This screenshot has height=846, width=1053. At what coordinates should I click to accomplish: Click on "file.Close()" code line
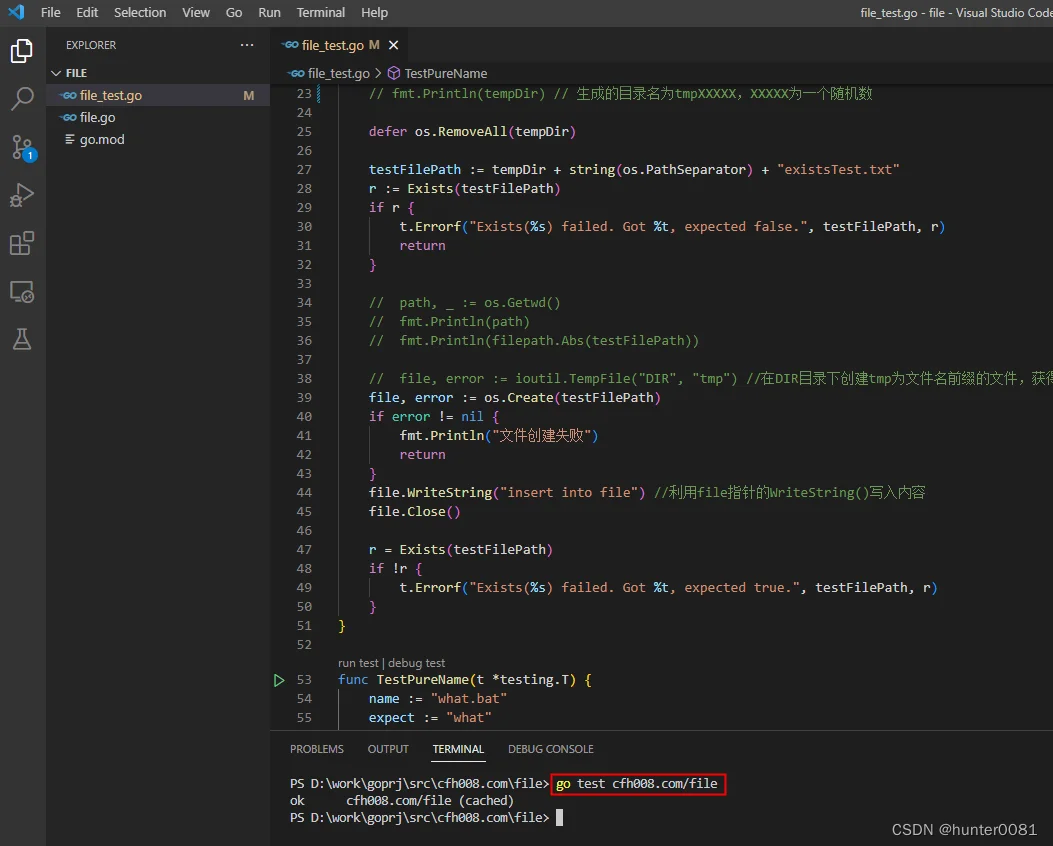(414, 512)
